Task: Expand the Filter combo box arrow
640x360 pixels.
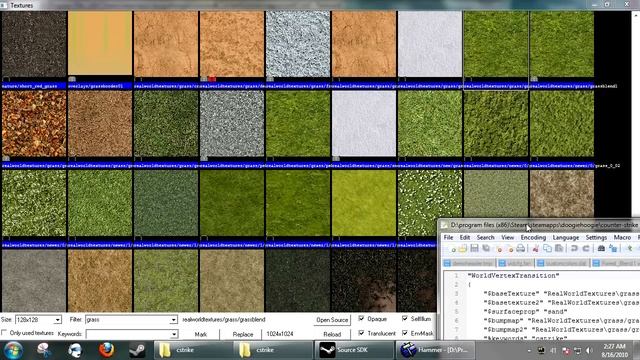Action: point(173,320)
